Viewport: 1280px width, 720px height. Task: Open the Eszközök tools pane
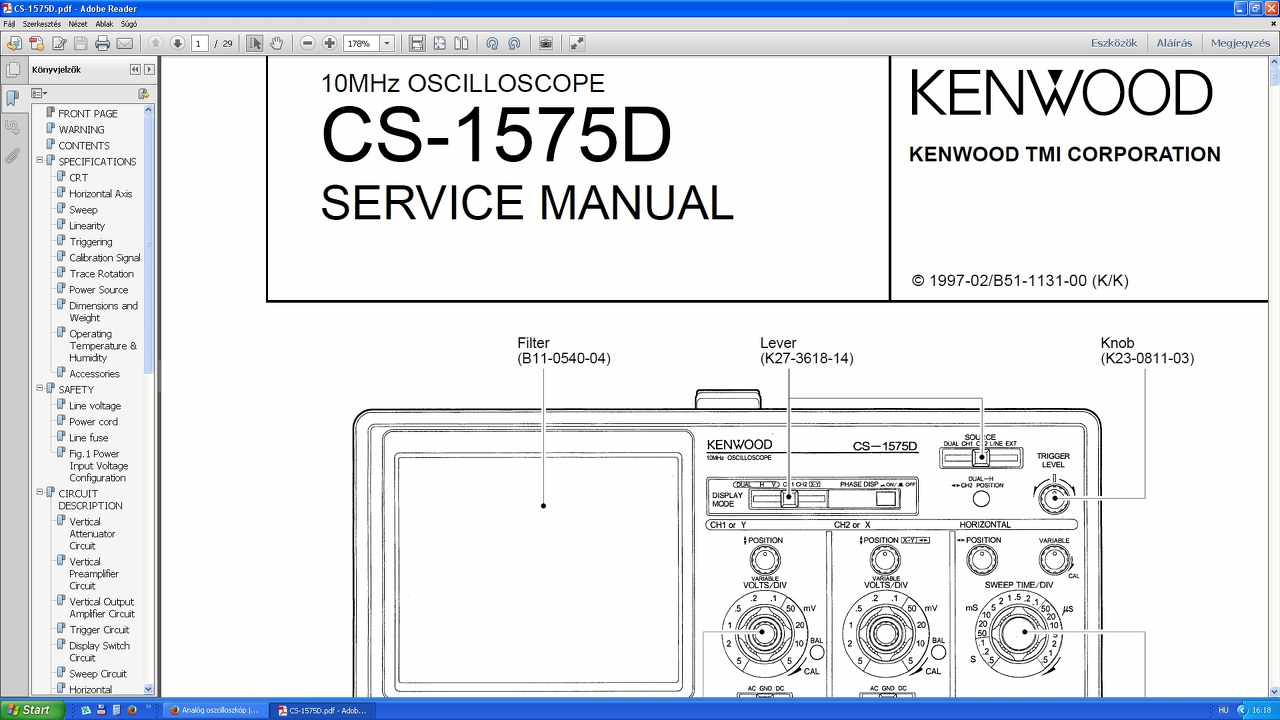(x=1114, y=43)
